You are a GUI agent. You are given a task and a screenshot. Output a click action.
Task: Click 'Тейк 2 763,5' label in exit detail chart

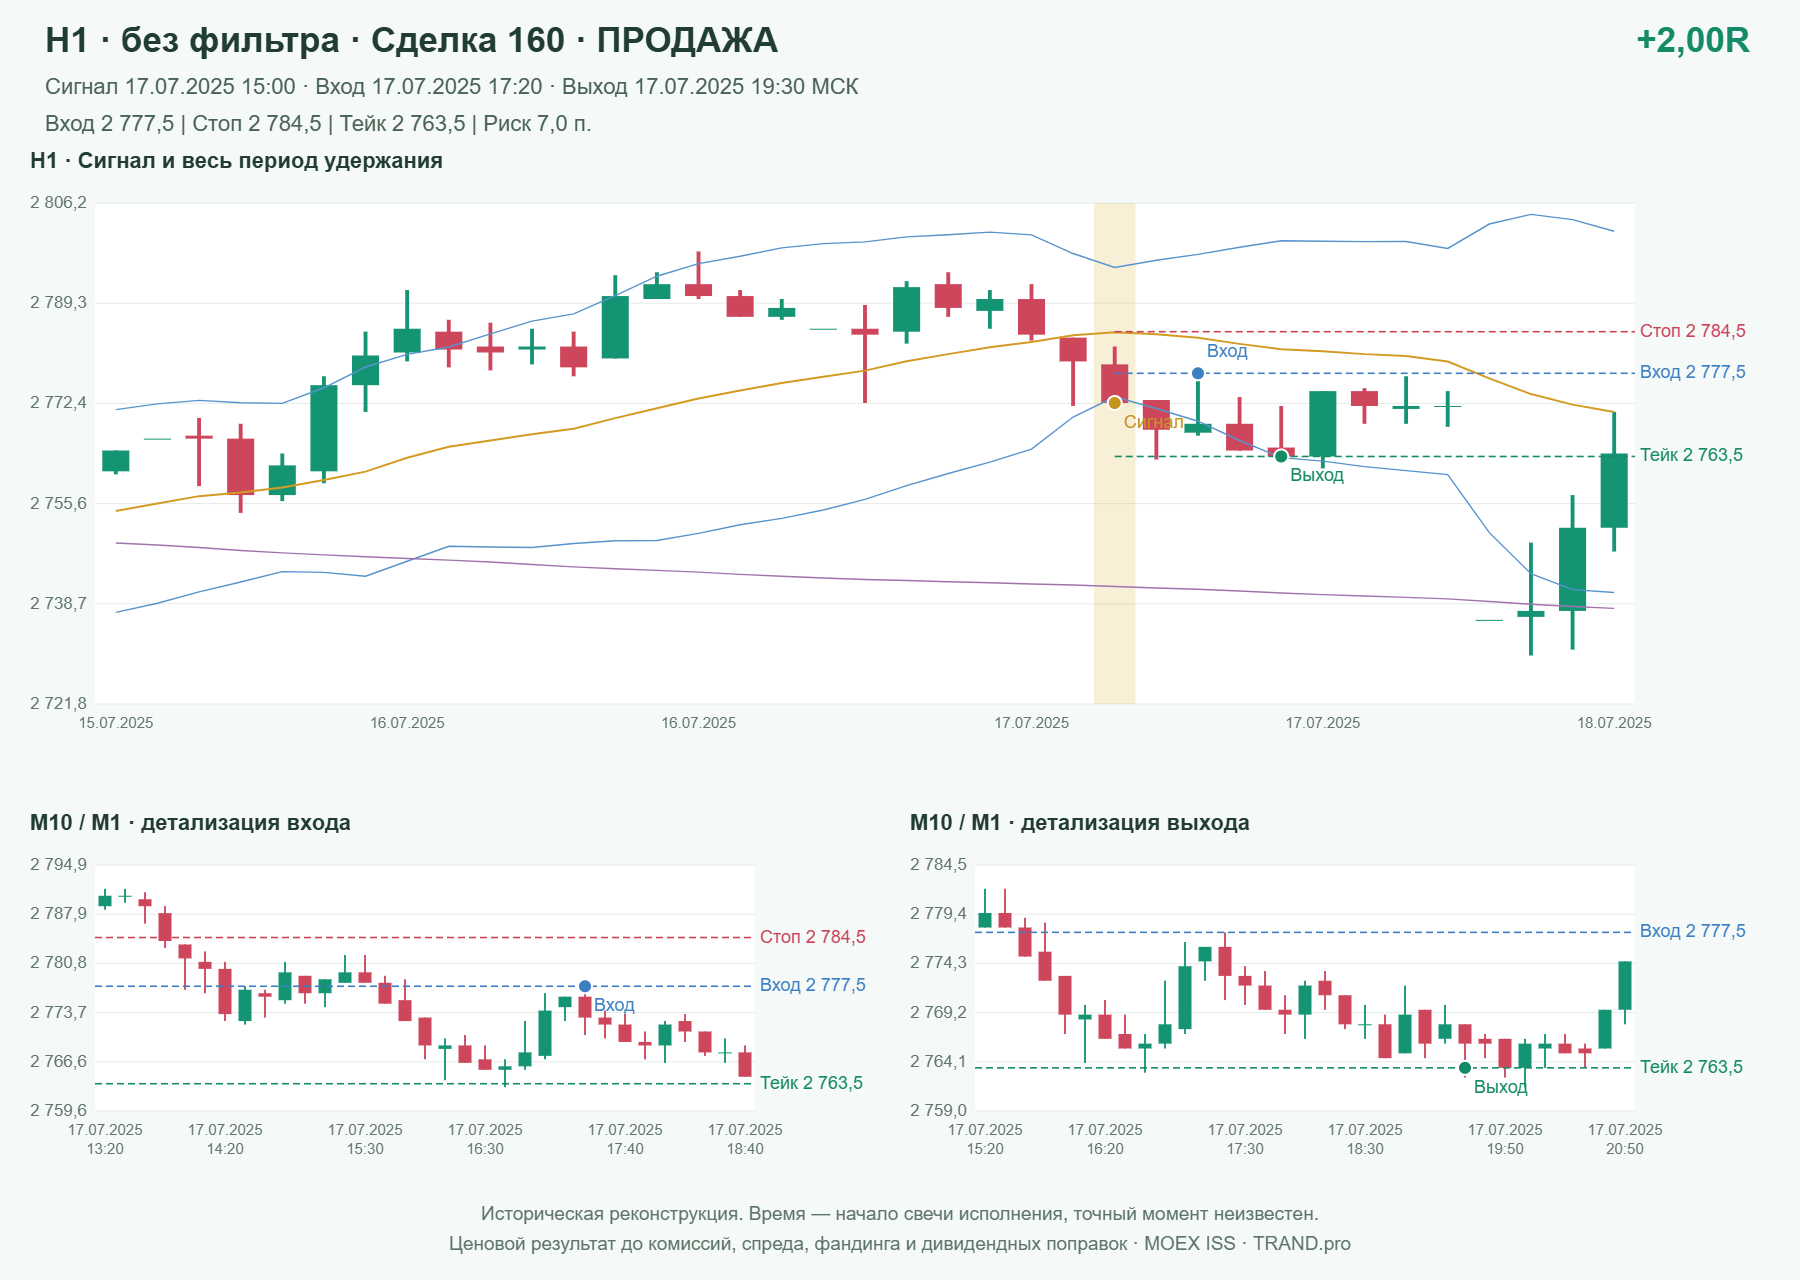pyautogui.click(x=1691, y=1067)
